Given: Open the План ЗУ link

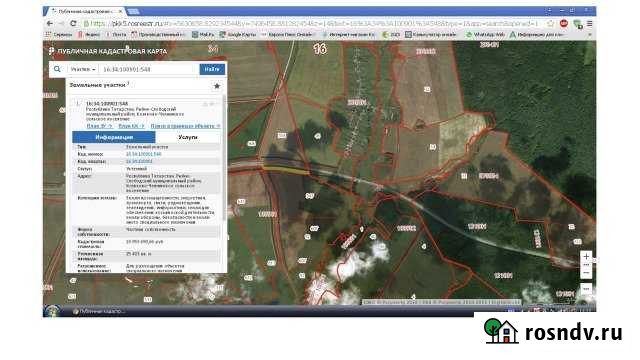Looking at the screenshot, I should tap(99, 126).
